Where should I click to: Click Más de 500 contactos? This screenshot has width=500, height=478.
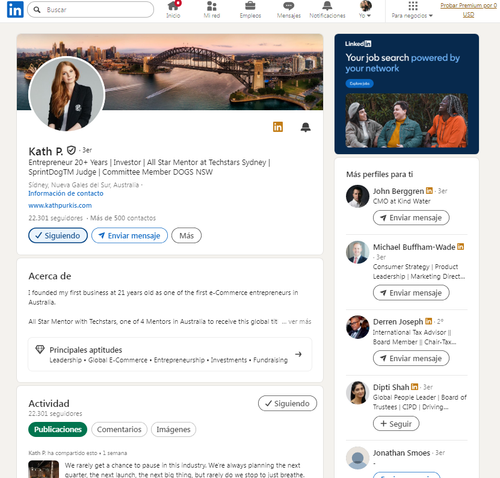point(123,218)
